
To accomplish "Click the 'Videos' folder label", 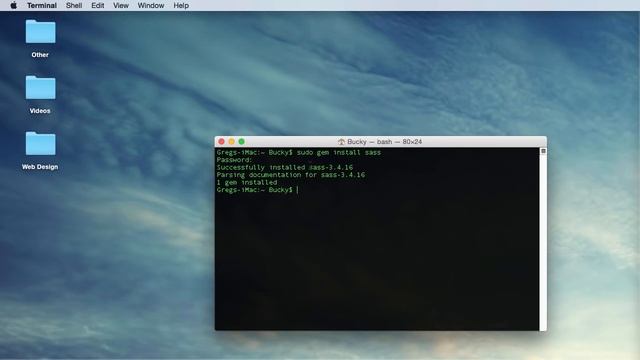I will click(x=40, y=111).
